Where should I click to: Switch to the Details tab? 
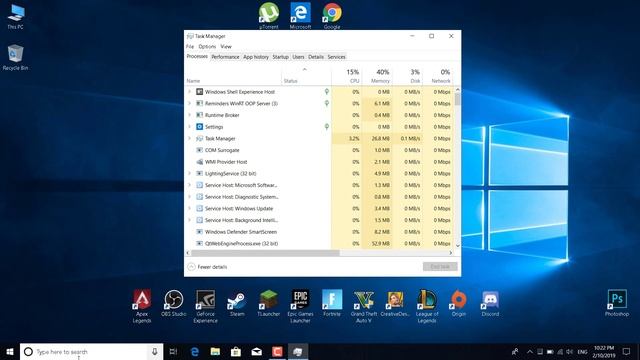[x=316, y=57]
